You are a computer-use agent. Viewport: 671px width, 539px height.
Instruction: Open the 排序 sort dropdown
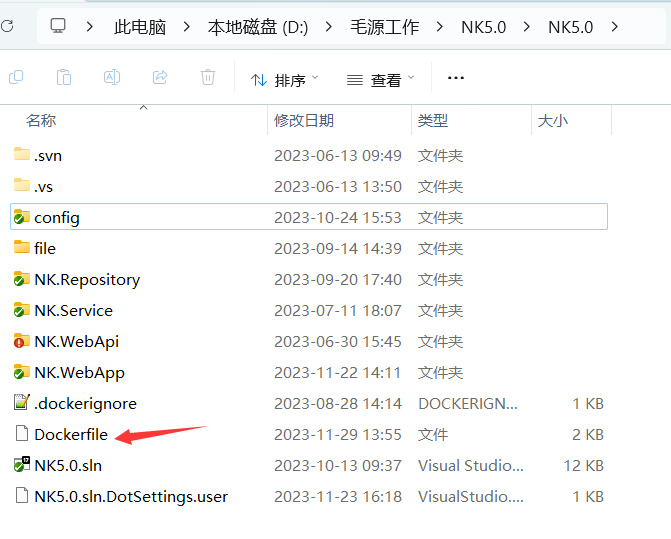click(x=285, y=79)
